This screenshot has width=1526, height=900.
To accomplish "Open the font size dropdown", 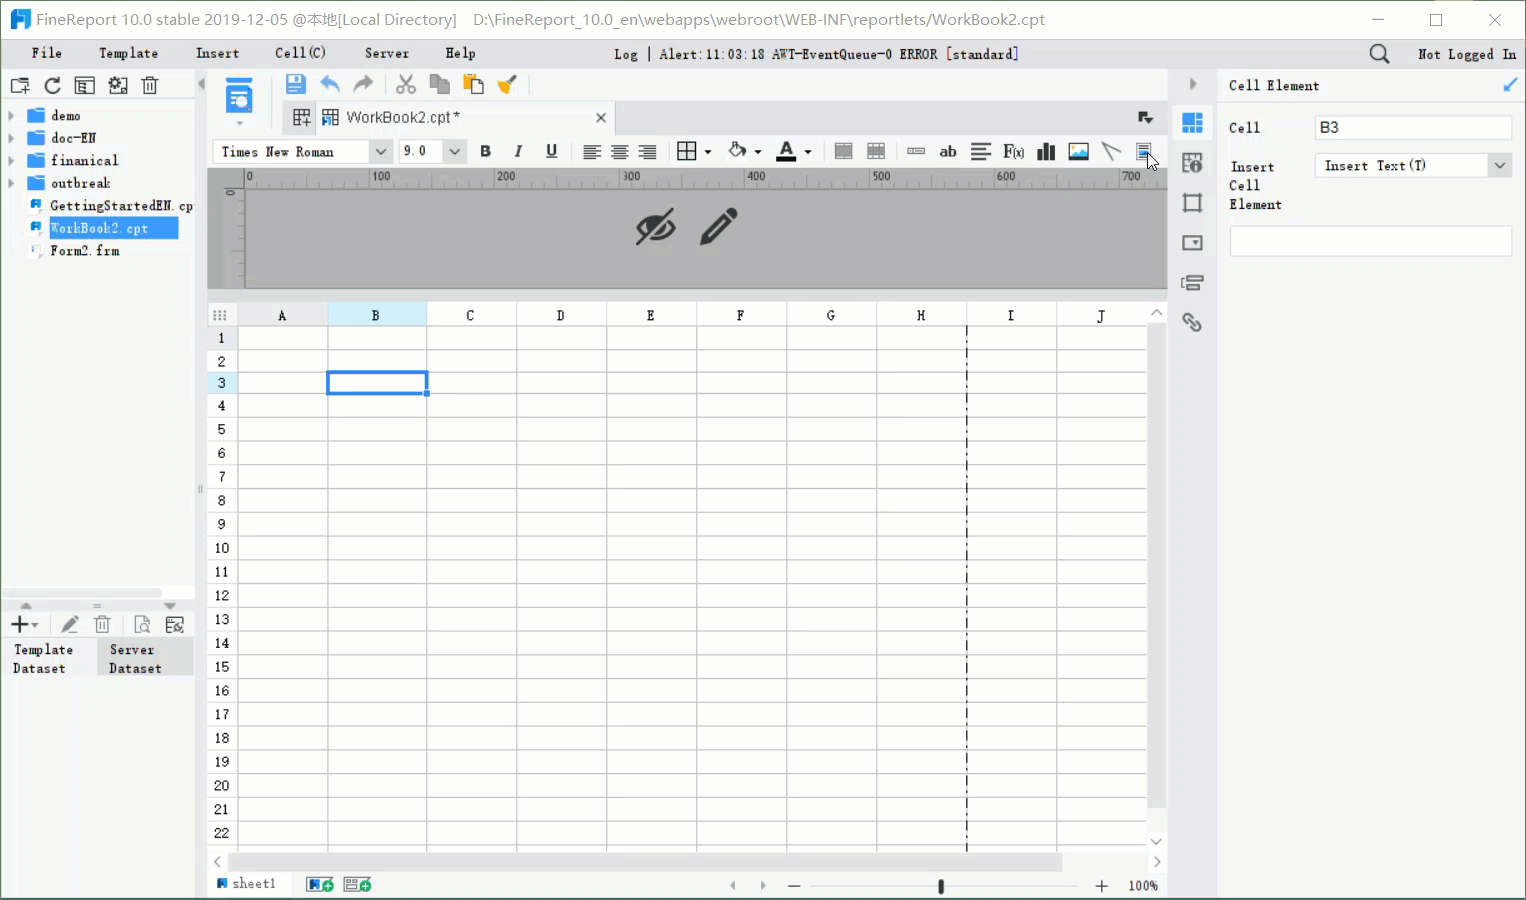I will pos(455,151).
